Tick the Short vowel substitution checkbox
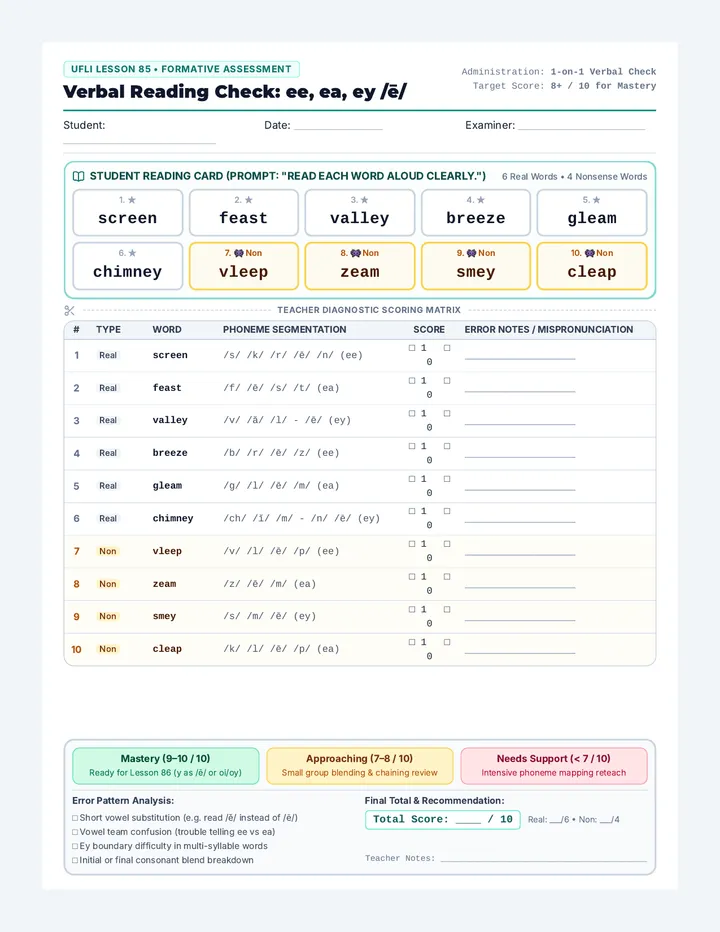 click(x=76, y=818)
